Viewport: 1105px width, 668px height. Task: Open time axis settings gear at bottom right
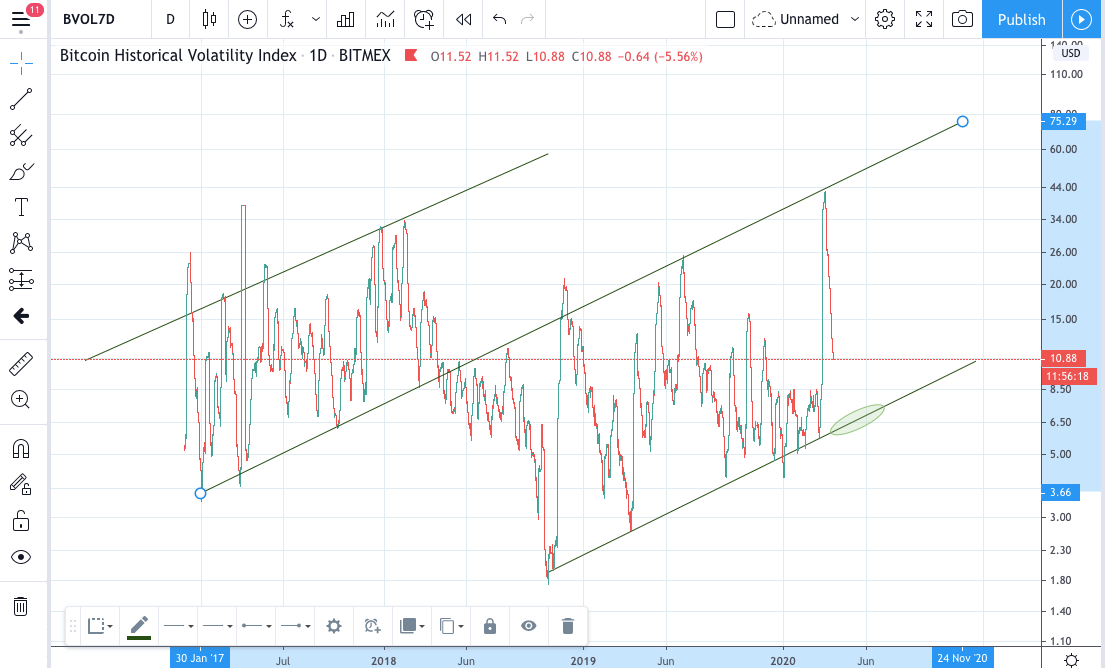click(x=1071, y=659)
